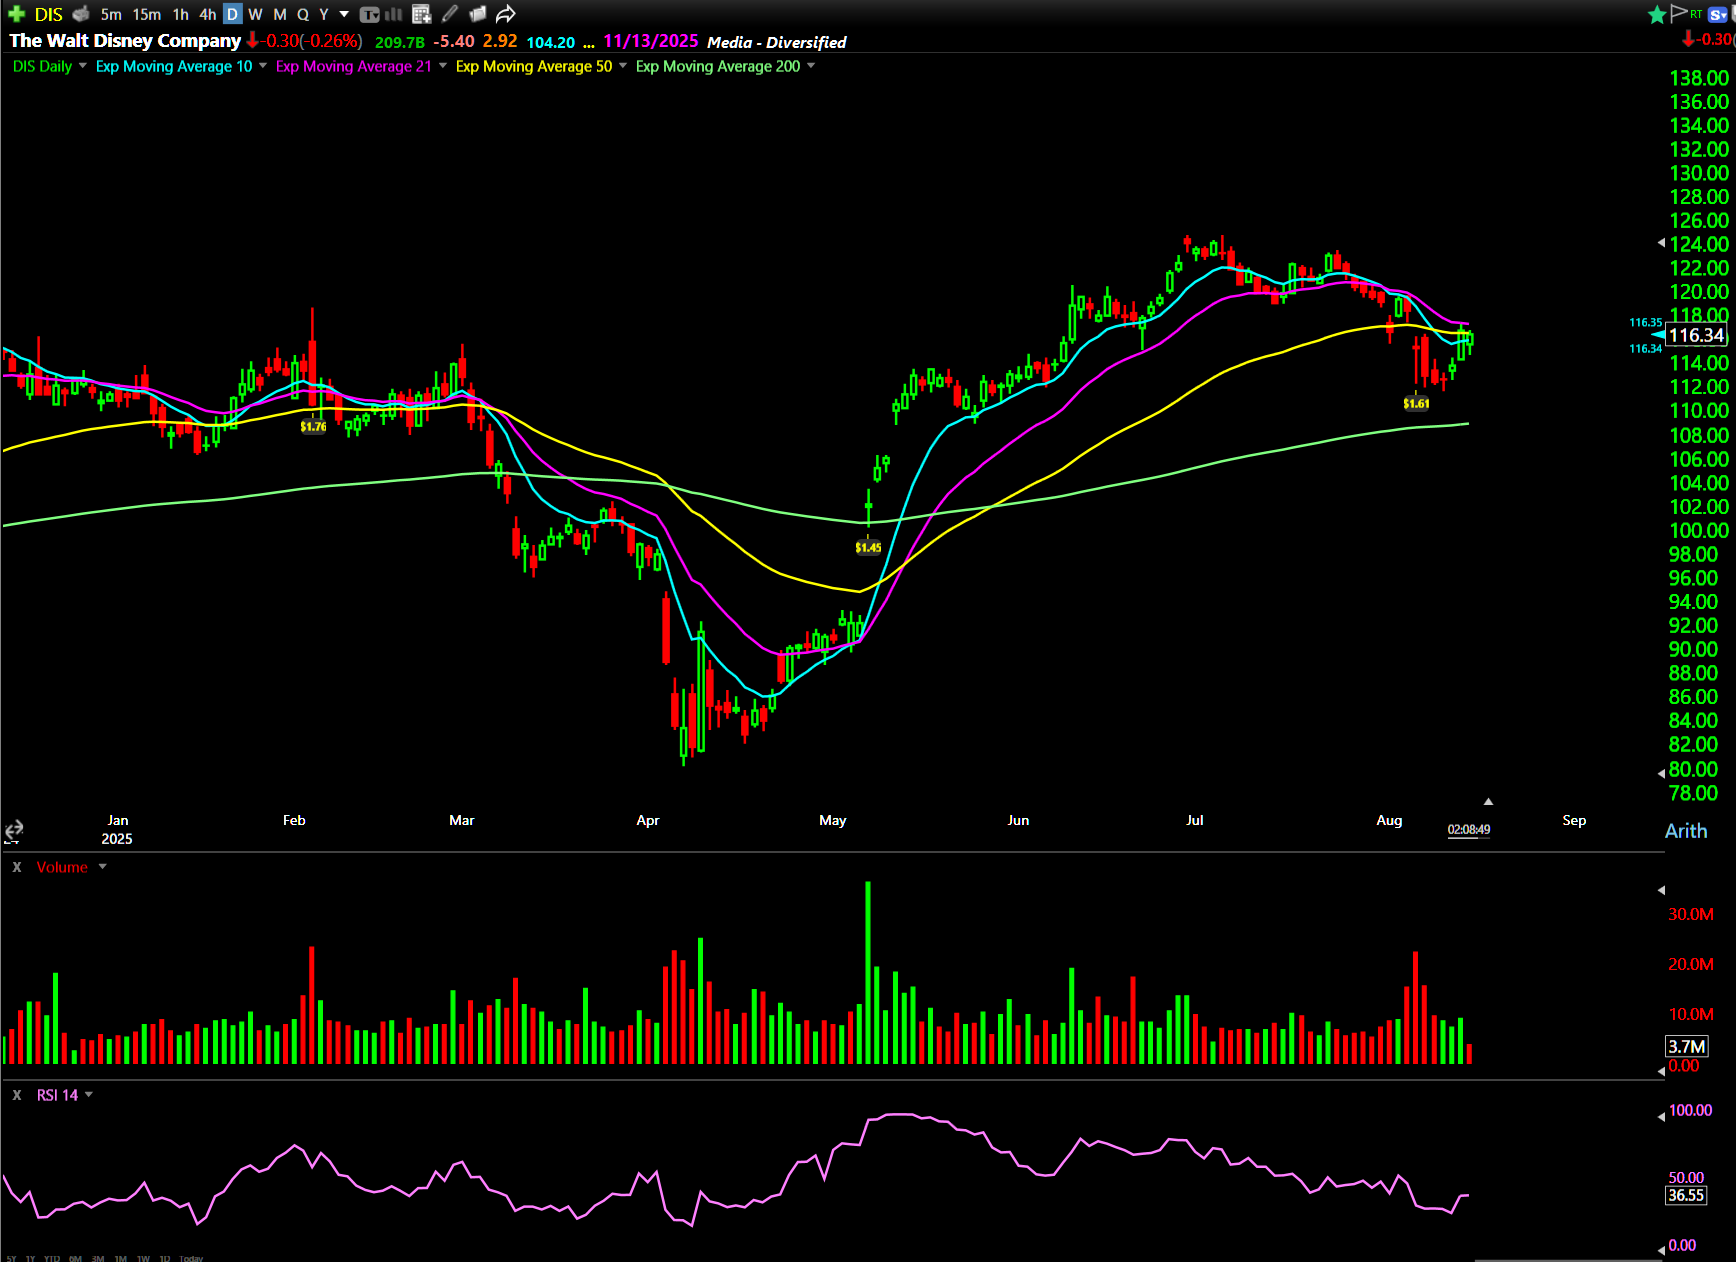Click the 209.7B market cap value

(x=400, y=42)
